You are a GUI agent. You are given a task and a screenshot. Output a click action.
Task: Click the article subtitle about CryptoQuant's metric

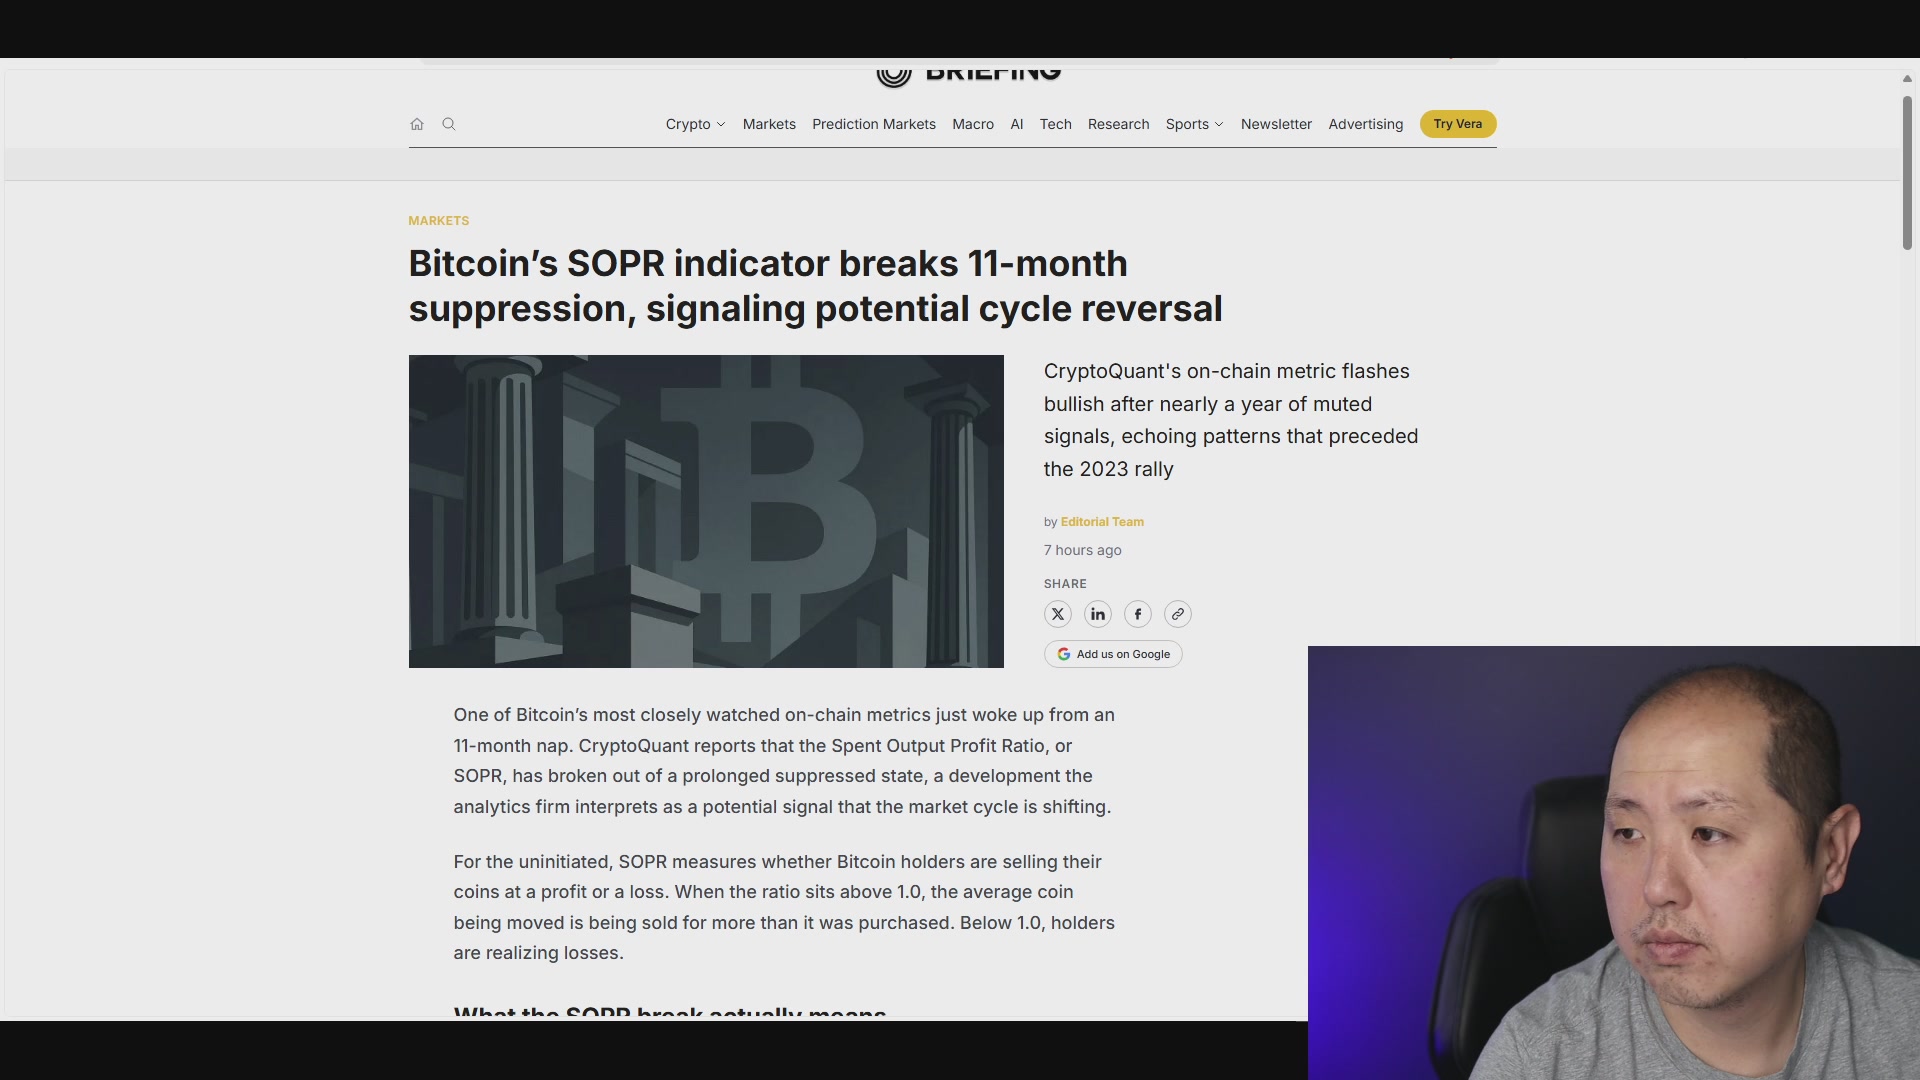(1231, 420)
